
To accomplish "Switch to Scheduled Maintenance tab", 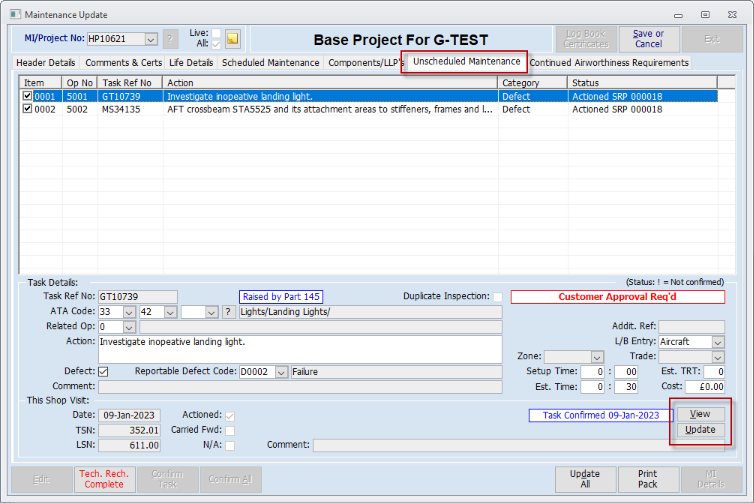I will click(271, 63).
